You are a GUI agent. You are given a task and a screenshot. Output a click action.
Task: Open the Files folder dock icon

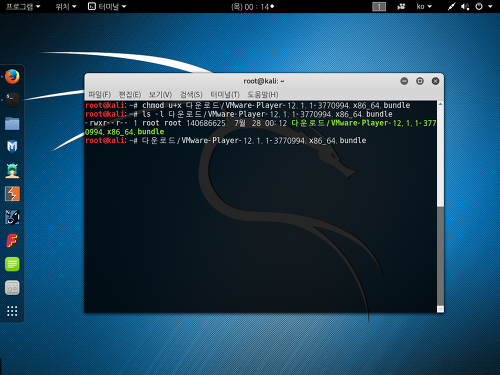point(12,124)
